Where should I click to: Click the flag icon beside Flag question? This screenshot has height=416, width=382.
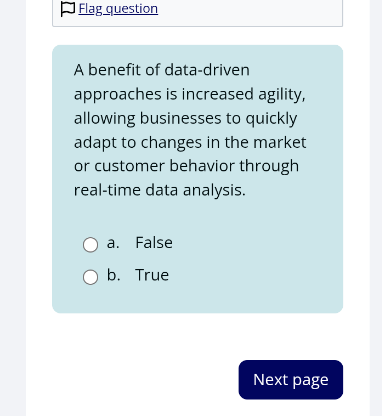click(68, 9)
